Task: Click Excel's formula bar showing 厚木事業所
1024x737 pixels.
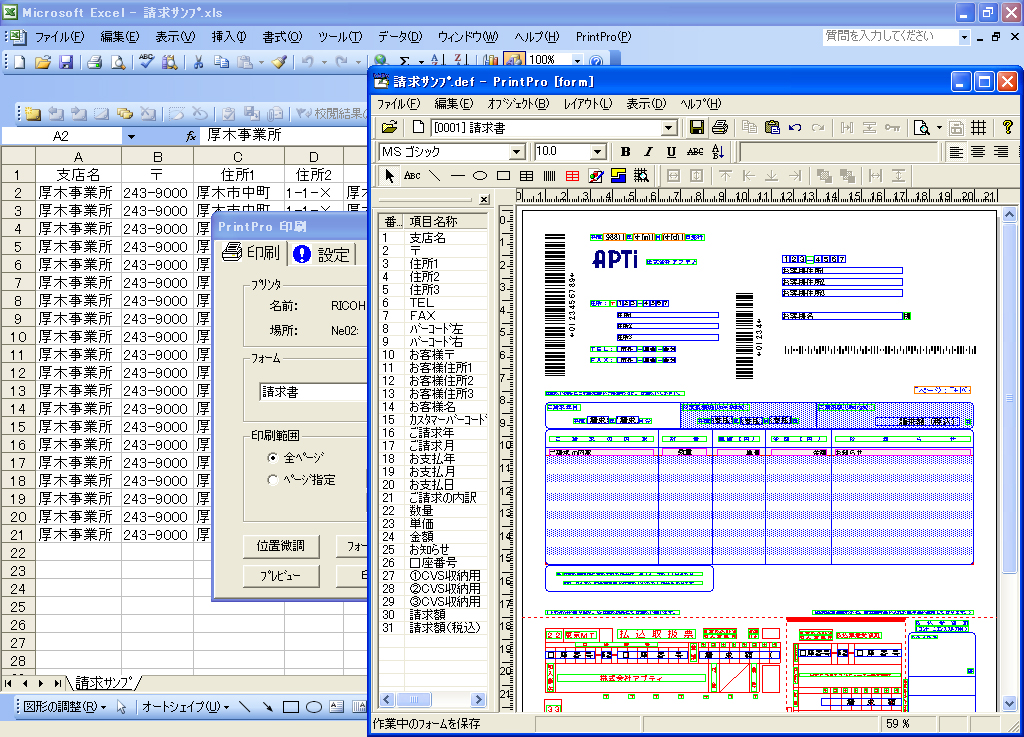Action: [x=285, y=136]
